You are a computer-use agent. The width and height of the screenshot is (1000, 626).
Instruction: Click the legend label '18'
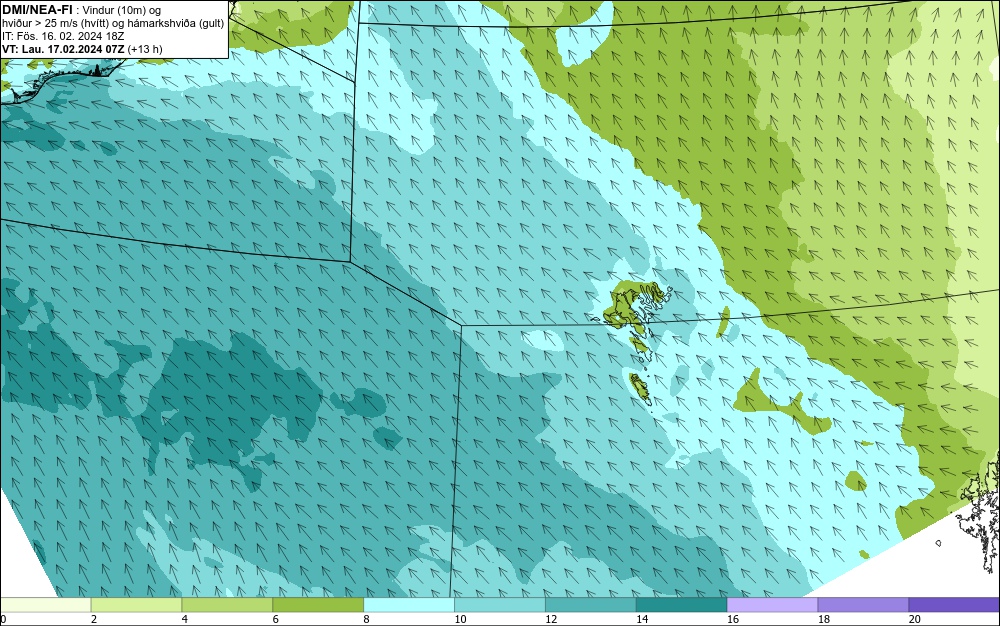point(823,619)
